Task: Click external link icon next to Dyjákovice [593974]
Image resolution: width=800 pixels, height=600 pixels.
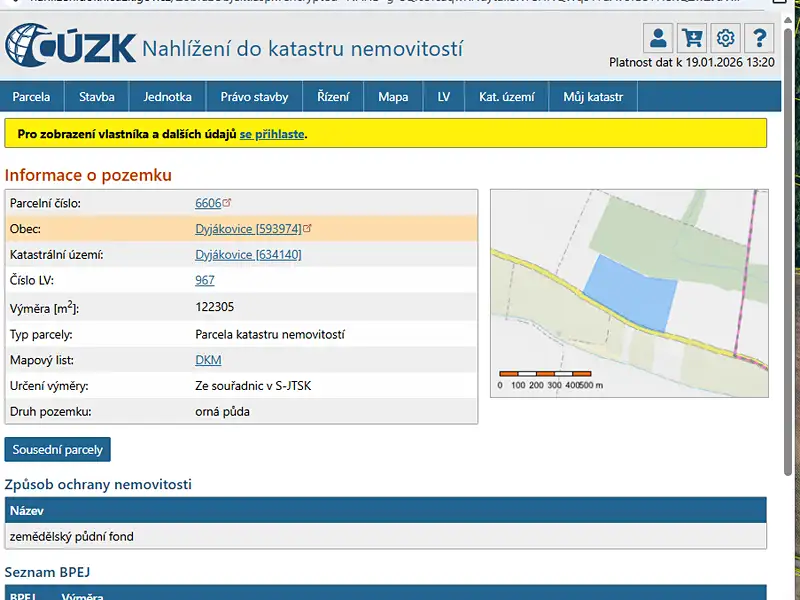Action: point(307,228)
